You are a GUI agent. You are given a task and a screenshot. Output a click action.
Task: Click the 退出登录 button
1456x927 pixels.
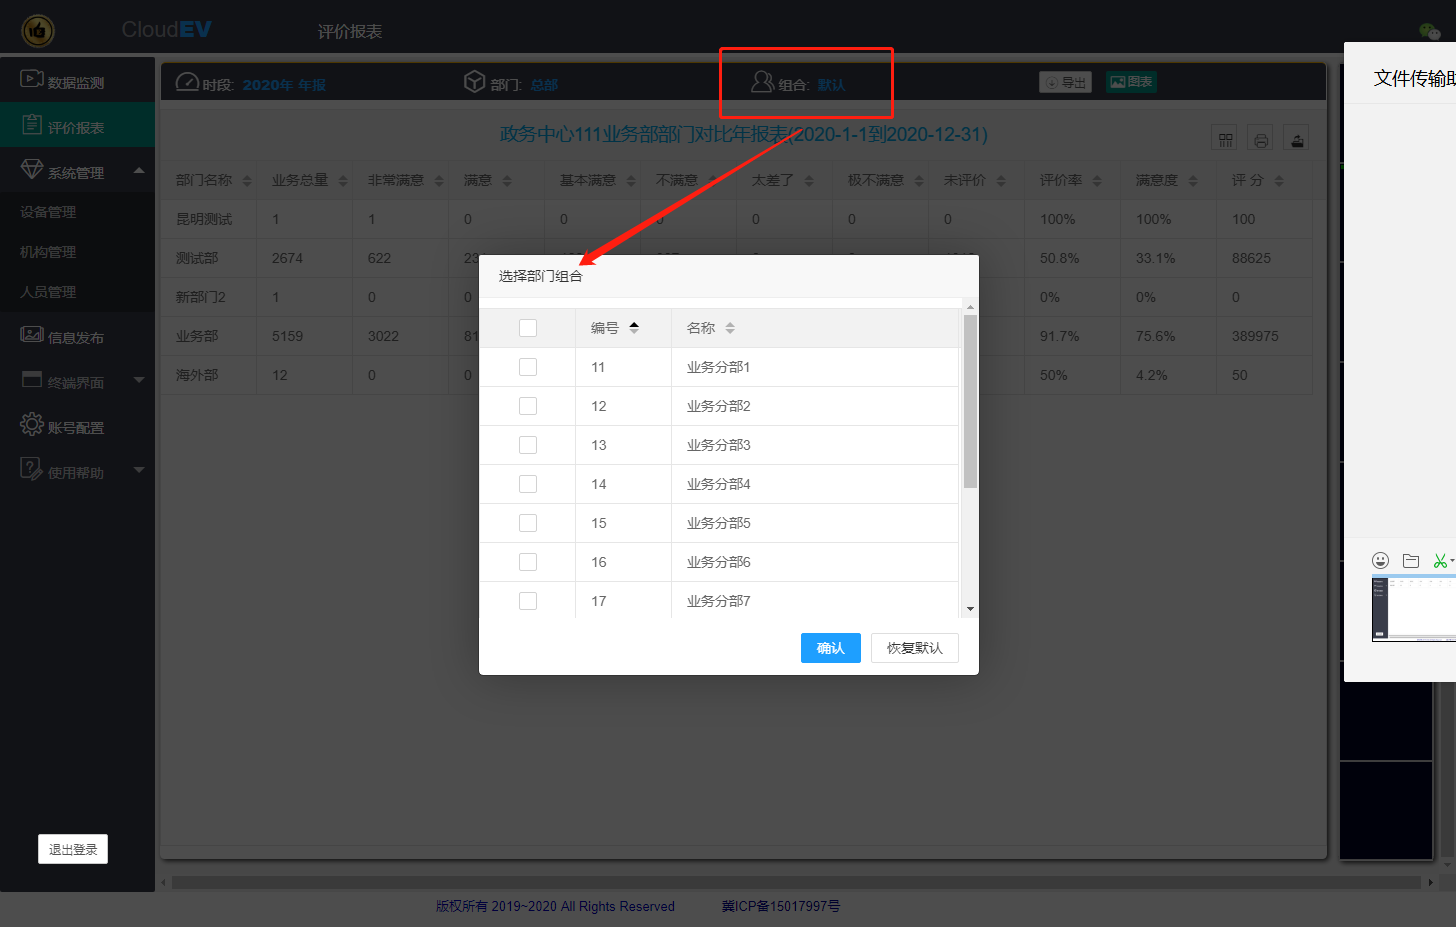(73, 849)
